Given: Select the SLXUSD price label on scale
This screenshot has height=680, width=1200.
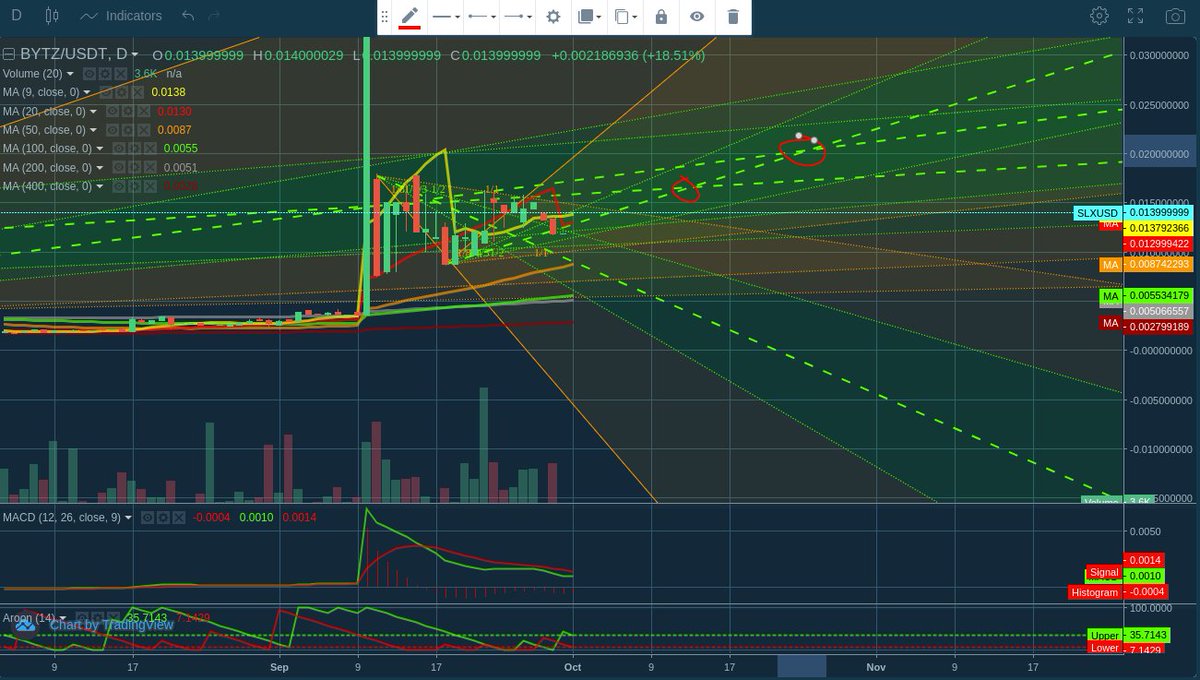Looking at the screenshot, I should [x=1097, y=213].
